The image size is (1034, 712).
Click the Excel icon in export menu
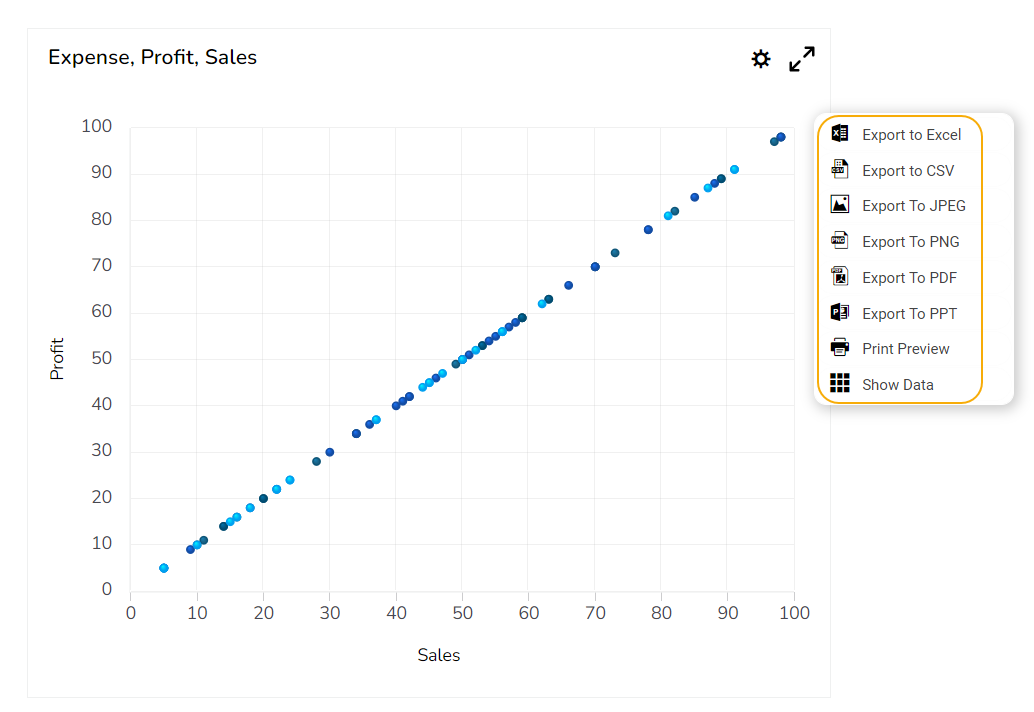click(x=840, y=134)
